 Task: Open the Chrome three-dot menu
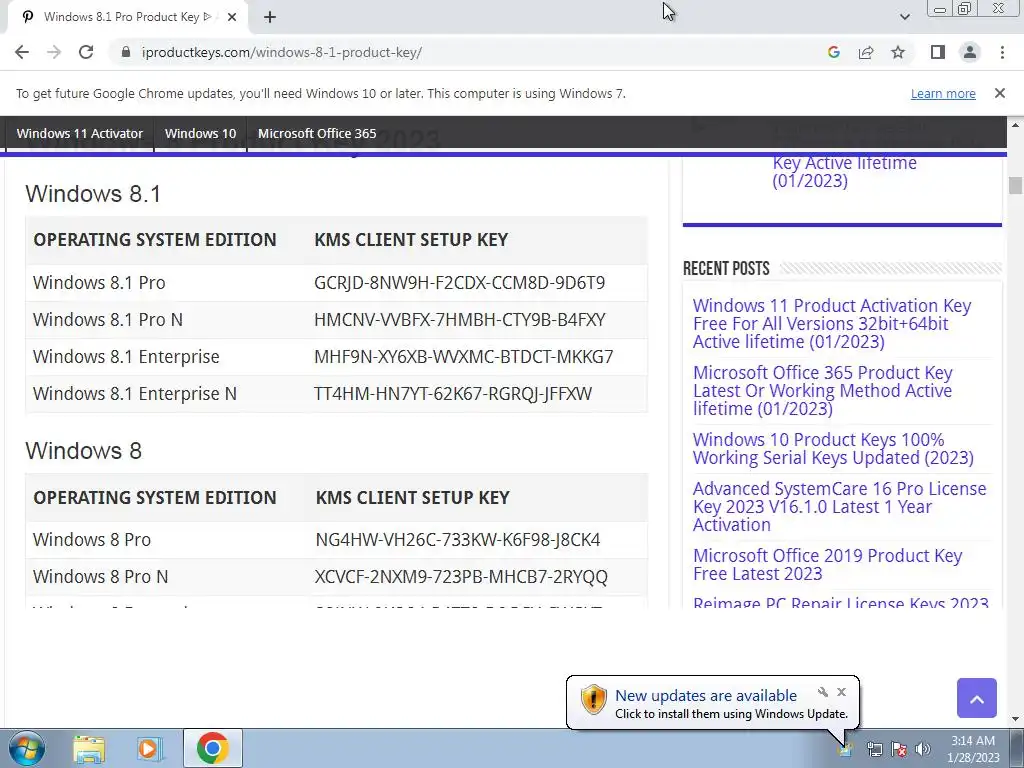1002,52
